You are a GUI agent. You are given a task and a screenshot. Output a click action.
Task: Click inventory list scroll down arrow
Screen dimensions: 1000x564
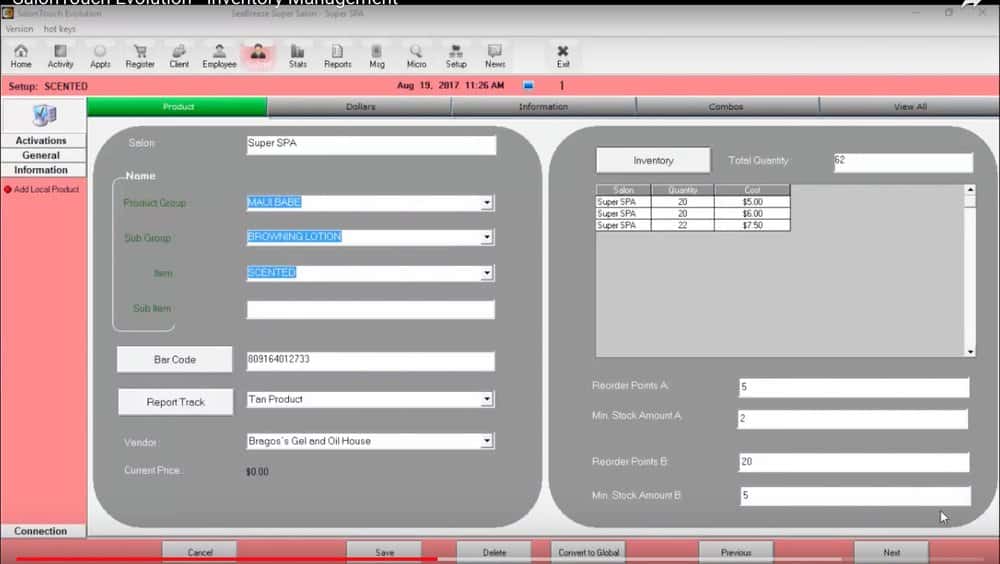point(970,352)
